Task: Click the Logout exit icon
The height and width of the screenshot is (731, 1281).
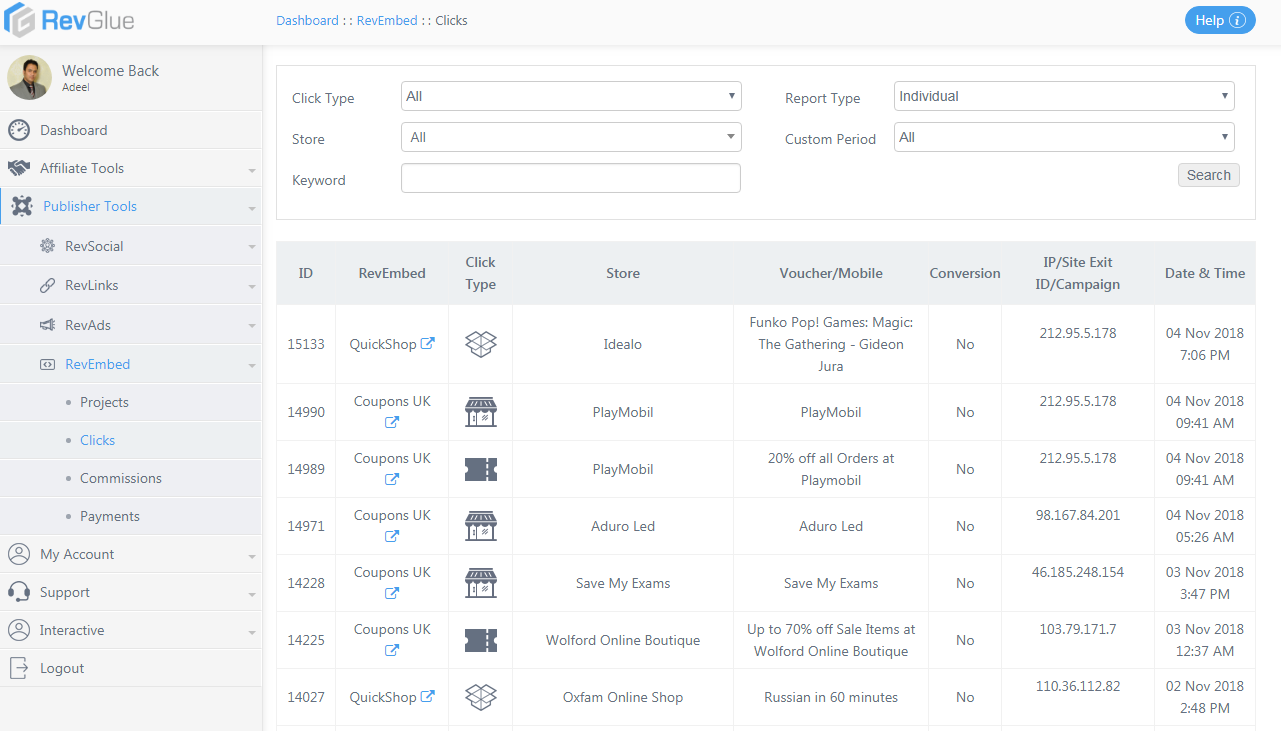Action: click(19, 668)
